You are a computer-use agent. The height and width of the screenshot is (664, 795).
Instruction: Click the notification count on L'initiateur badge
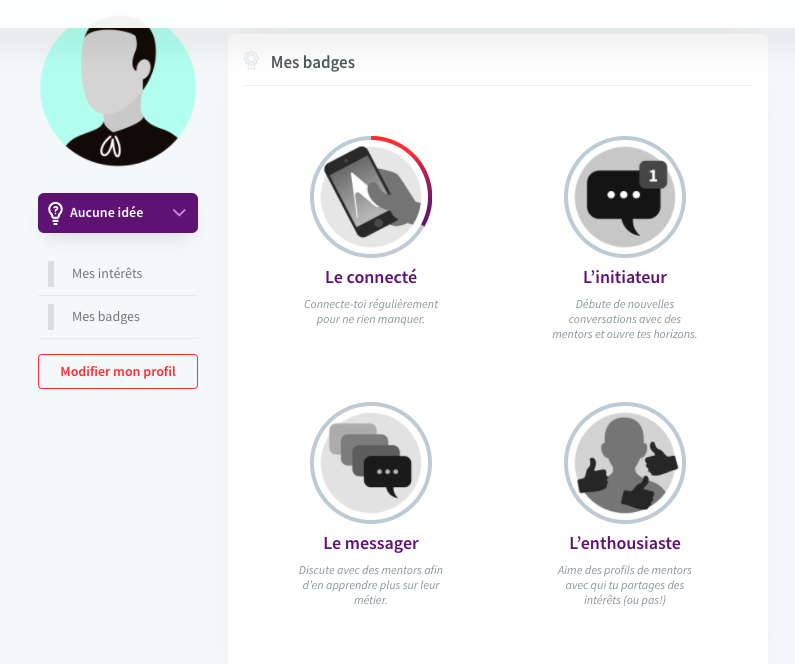653,176
